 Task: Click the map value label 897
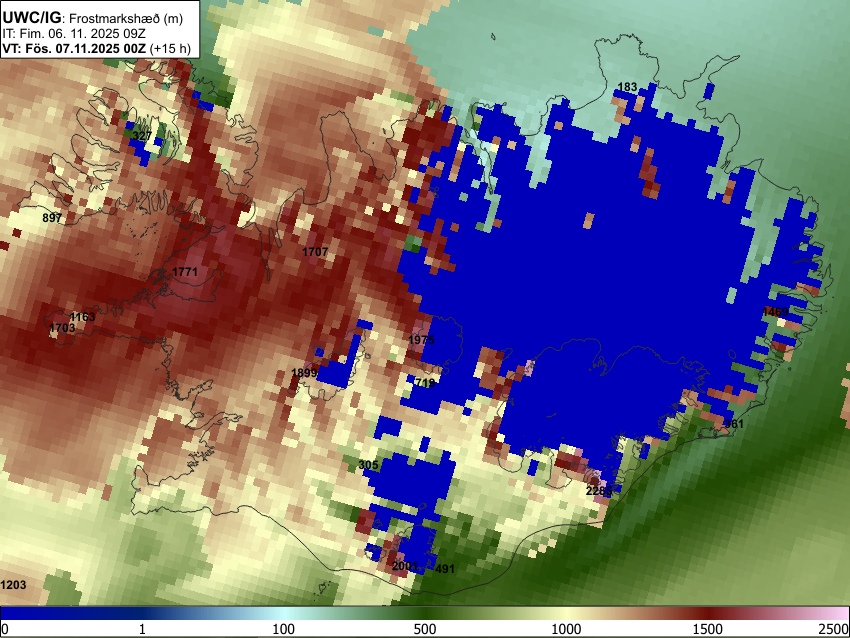[x=52, y=218]
